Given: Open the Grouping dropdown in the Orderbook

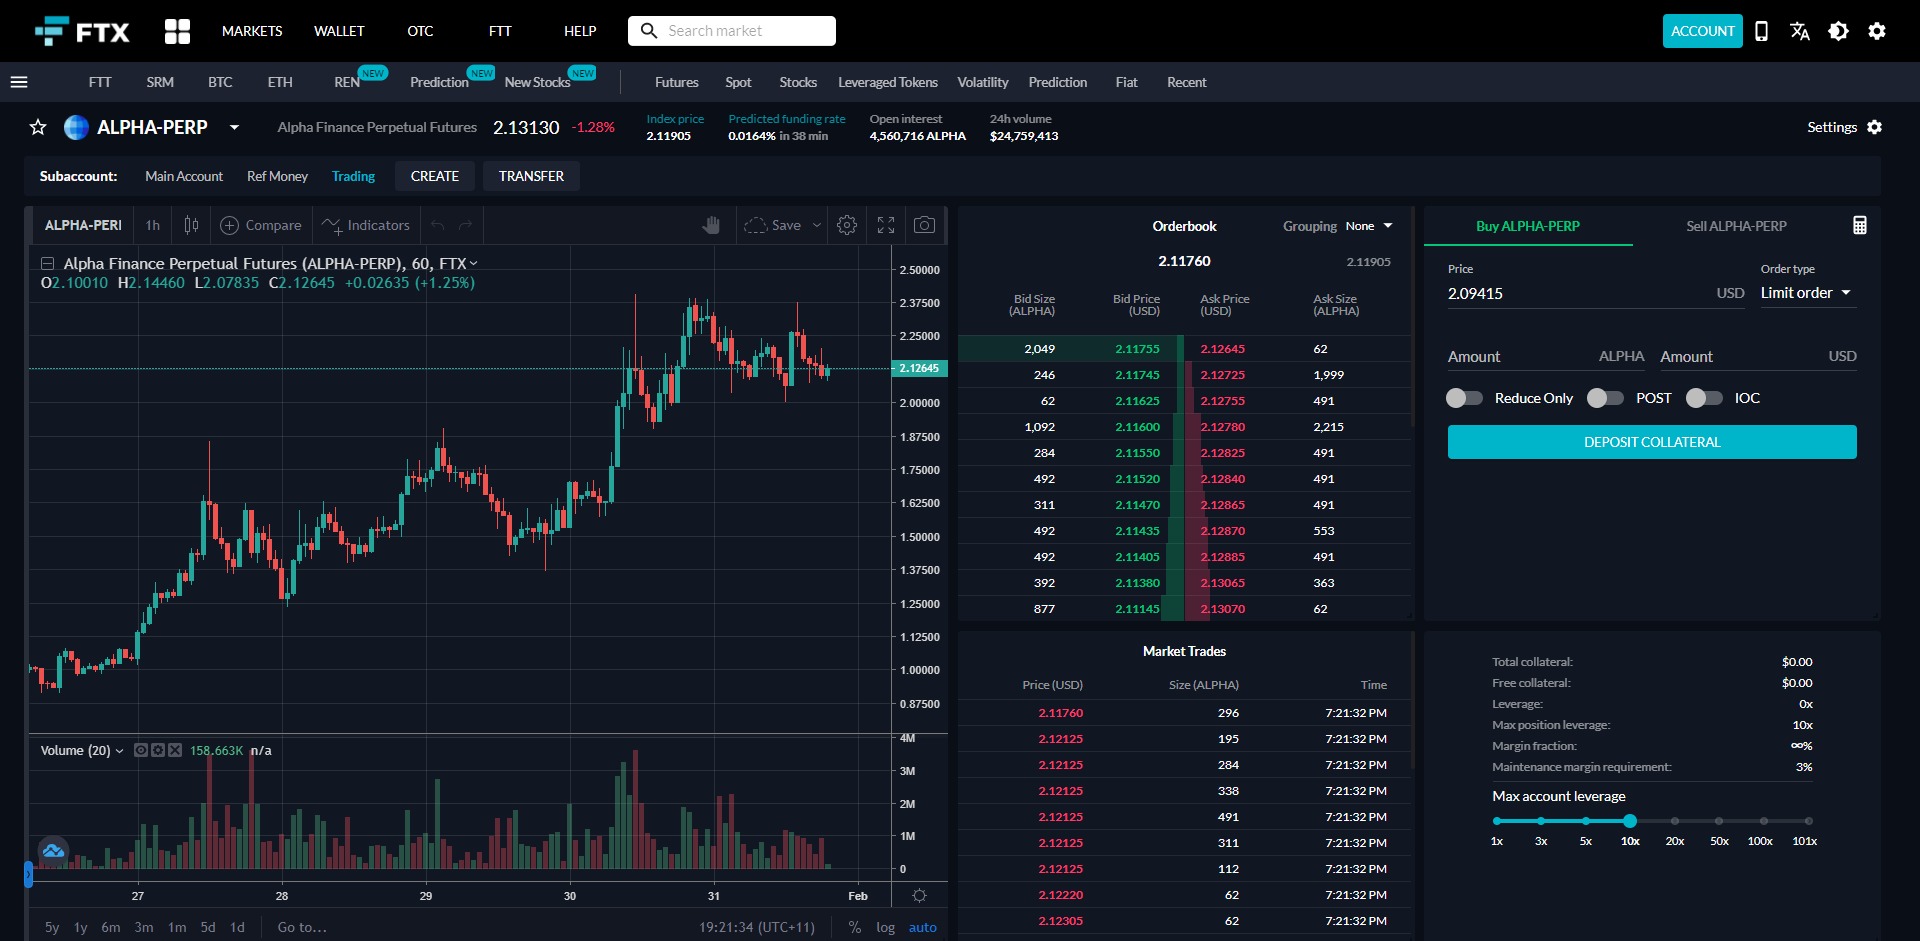Looking at the screenshot, I should (x=1368, y=226).
